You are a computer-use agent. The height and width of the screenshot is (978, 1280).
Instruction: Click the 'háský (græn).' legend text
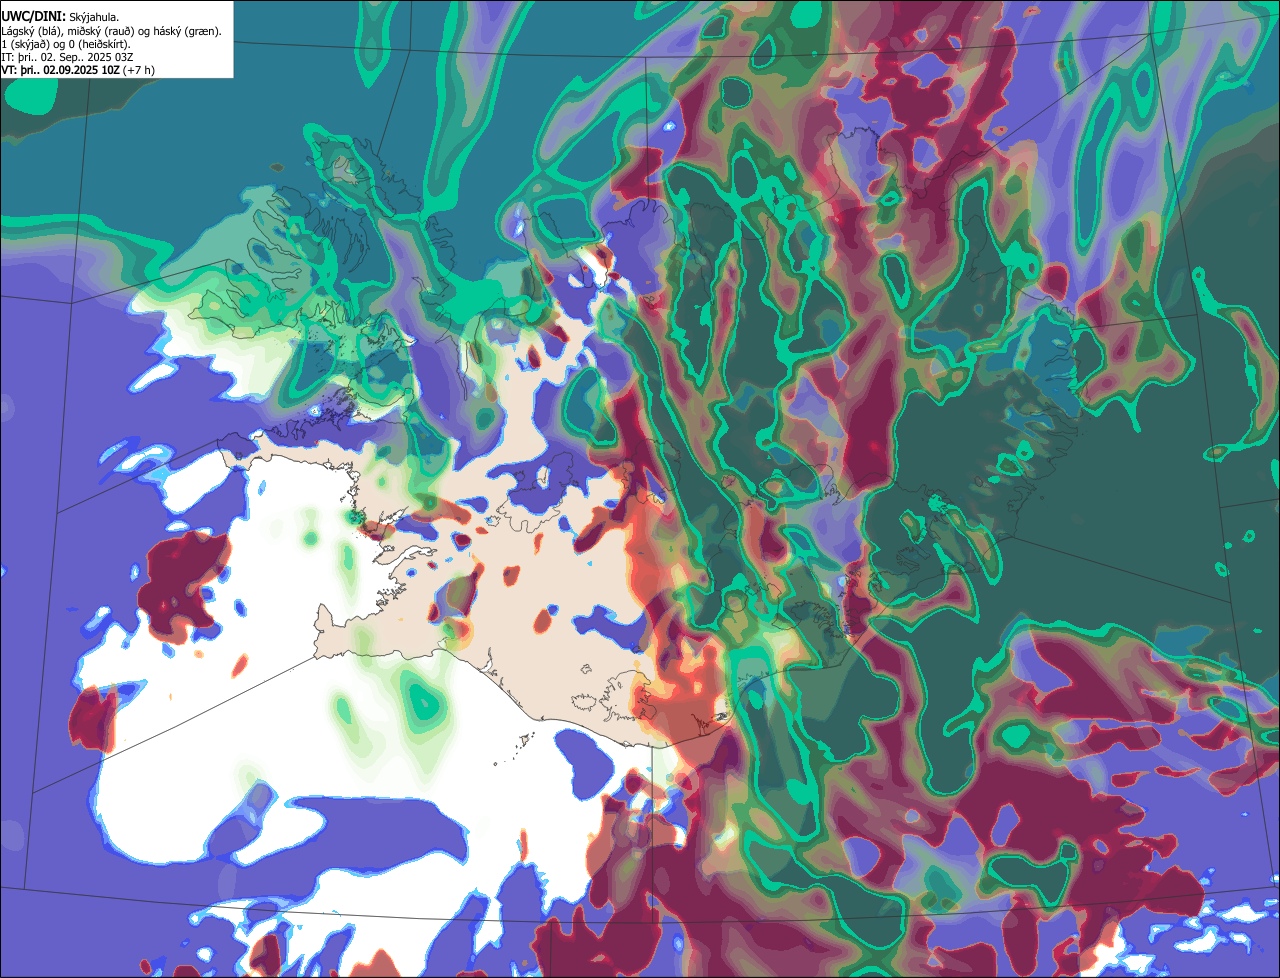187,31
